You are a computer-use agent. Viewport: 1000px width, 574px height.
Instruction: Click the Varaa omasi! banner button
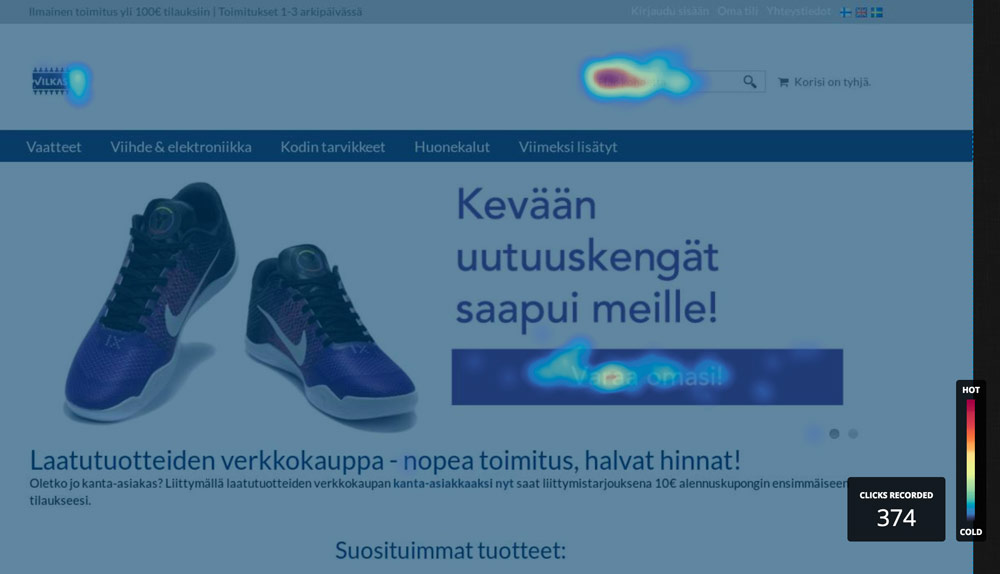[647, 377]
